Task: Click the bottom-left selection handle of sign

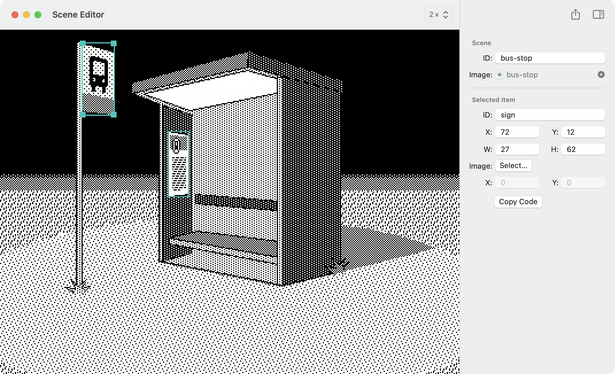Action: (82, 114)
